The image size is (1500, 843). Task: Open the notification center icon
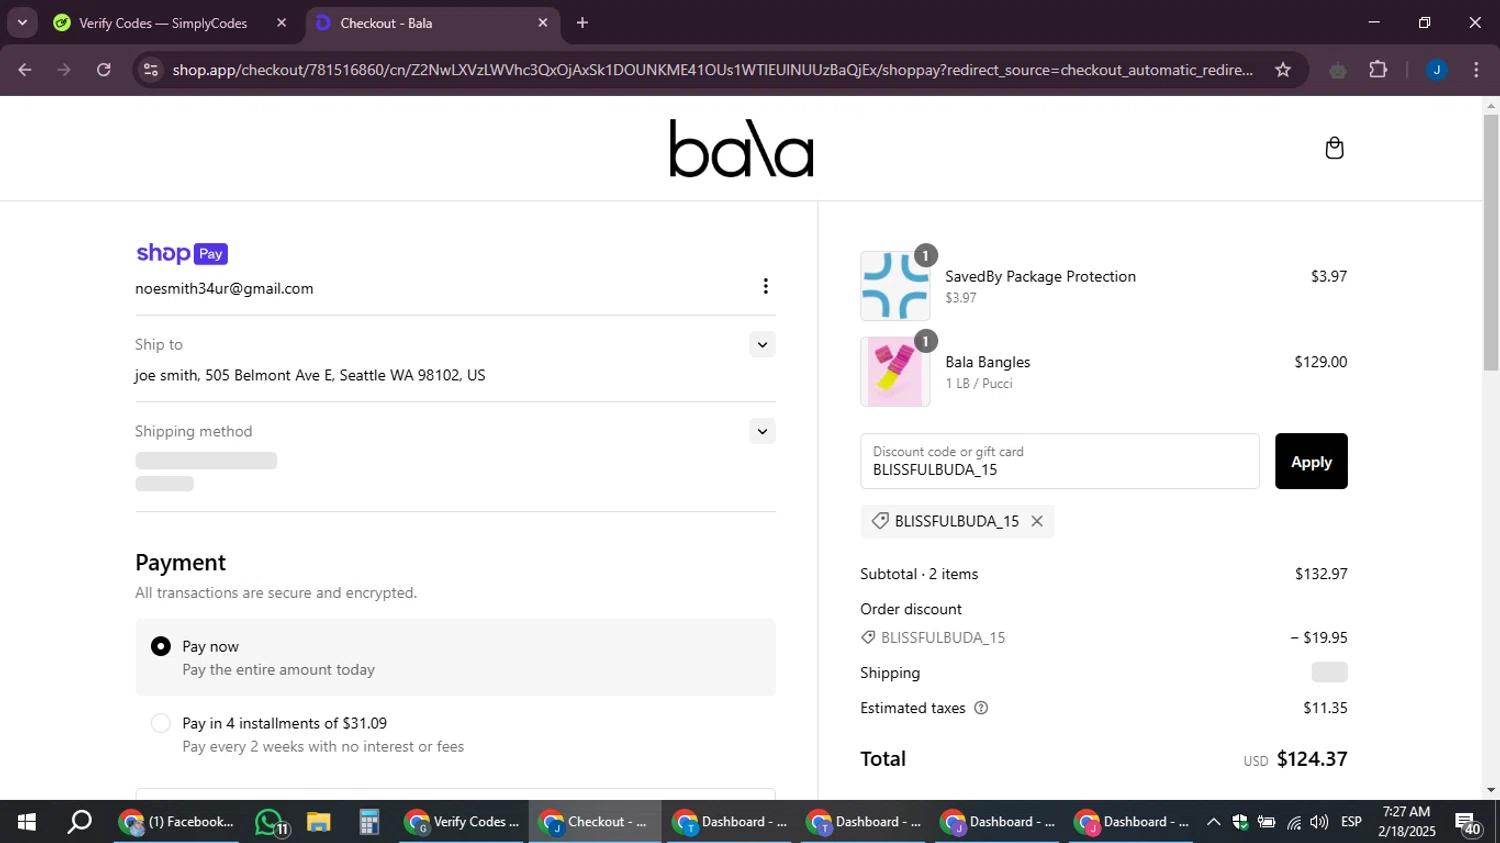pyautogui.click(x=1468, y=824)
